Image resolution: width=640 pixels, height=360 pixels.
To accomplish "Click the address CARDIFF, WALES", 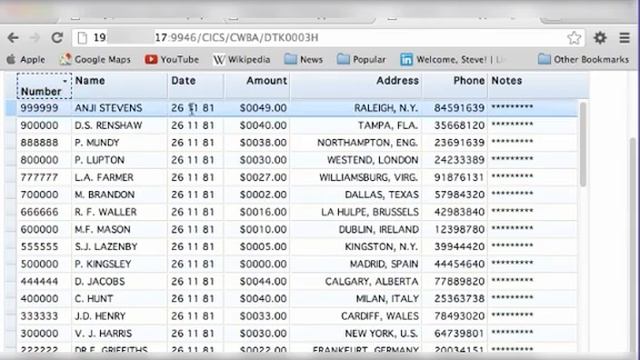I will (x=380, y=316).
